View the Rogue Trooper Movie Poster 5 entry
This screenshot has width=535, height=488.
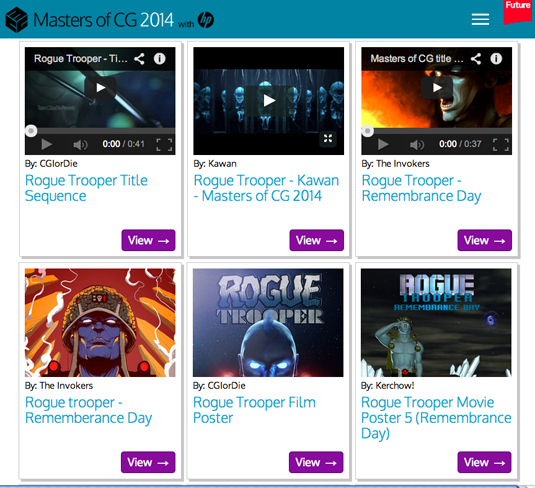coord(485,462)
